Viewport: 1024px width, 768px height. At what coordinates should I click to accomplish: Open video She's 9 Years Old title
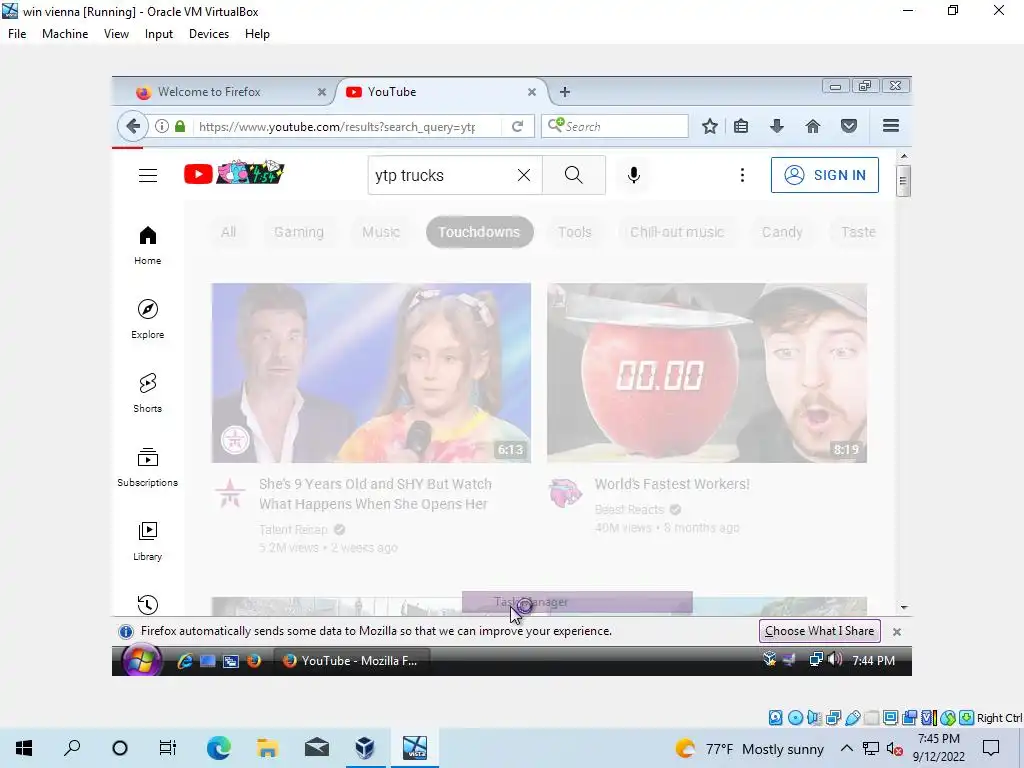(x=376, y=494)
